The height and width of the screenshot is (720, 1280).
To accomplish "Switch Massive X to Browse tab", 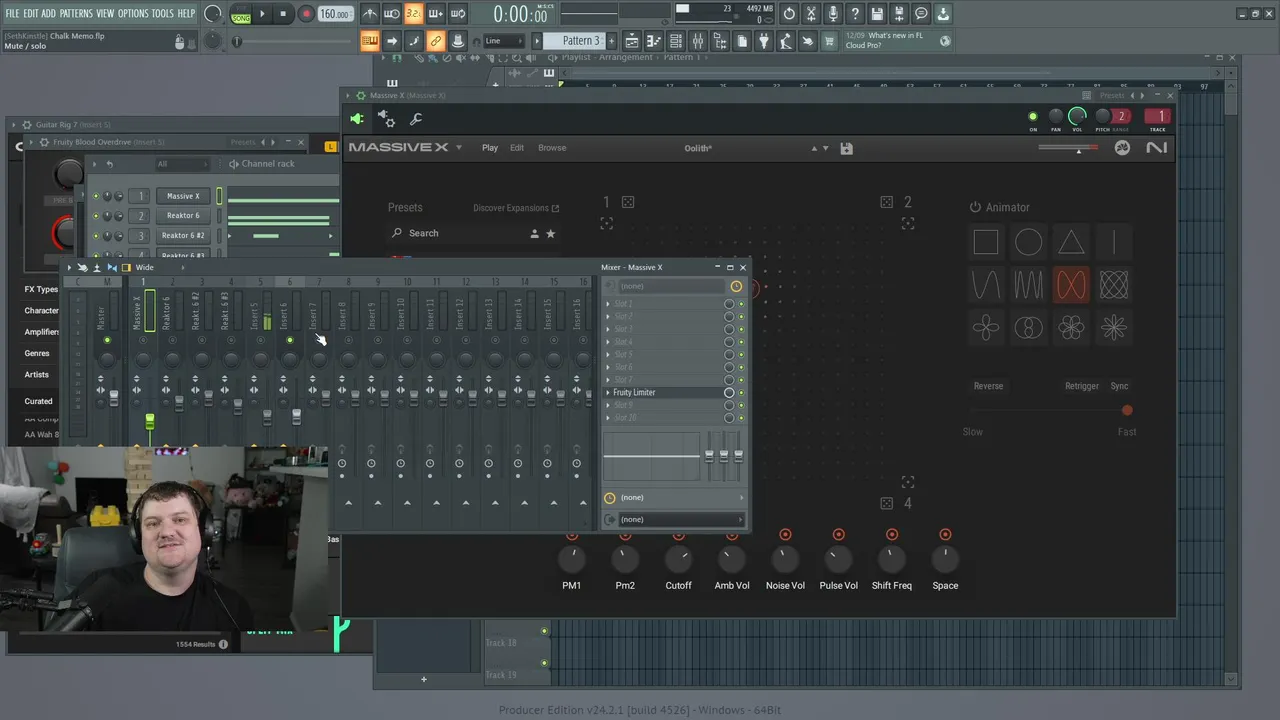I will (x=552, y=148).
